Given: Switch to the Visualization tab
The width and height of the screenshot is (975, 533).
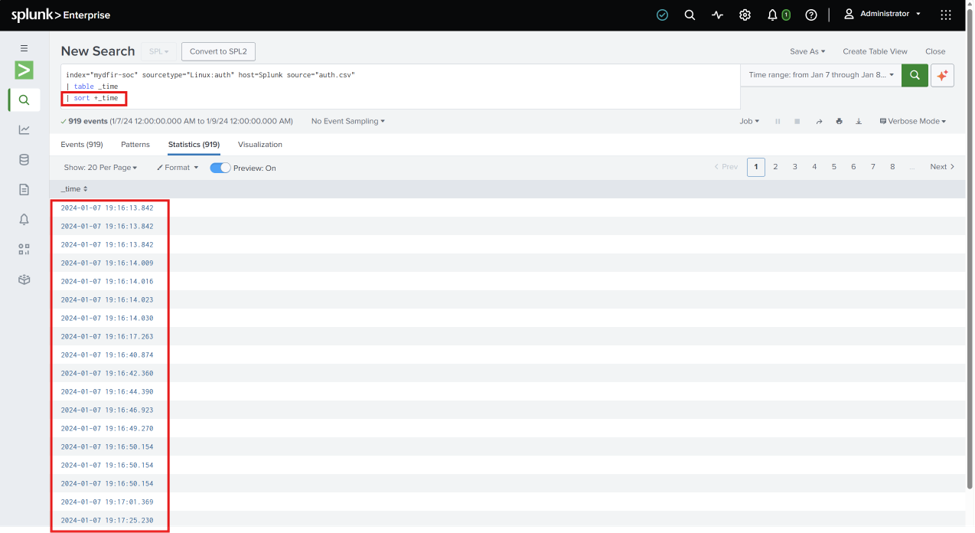Looking at the screenshot, I should click(260, 144).
